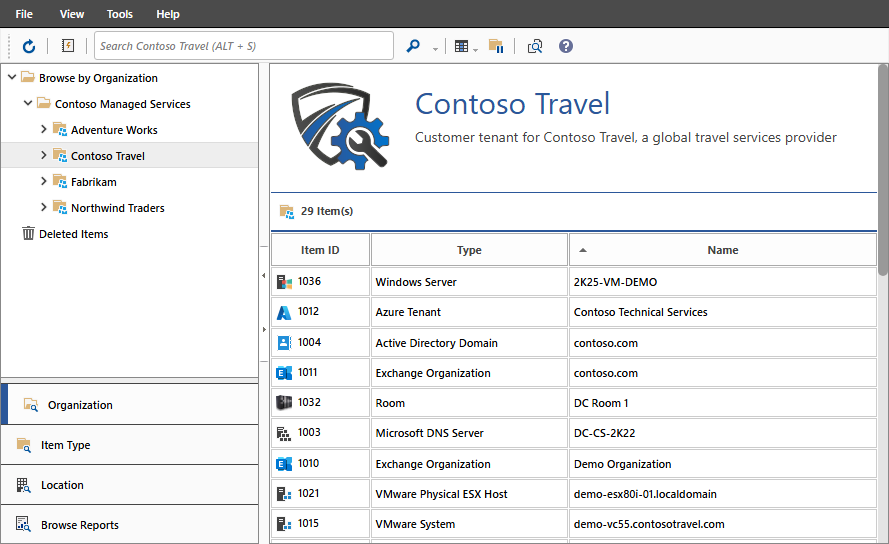The height and width of the screenshot is (544, 889).
Task: Select the DC Room 1 name cell
Action: (x=723, y=403)
